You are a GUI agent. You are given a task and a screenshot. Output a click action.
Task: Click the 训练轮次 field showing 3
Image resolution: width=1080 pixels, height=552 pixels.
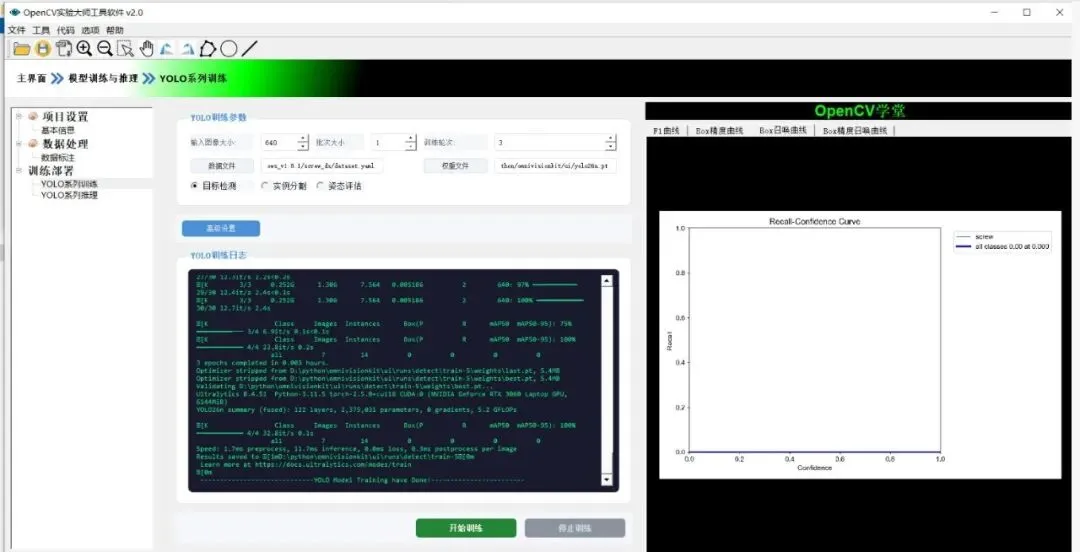coord(554,143)
